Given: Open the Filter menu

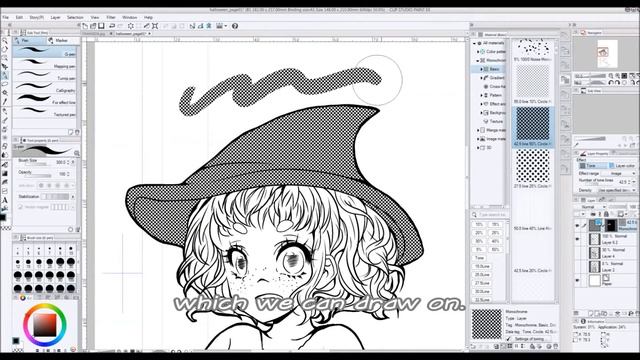Looking at the screenshot, I should 111,18.
